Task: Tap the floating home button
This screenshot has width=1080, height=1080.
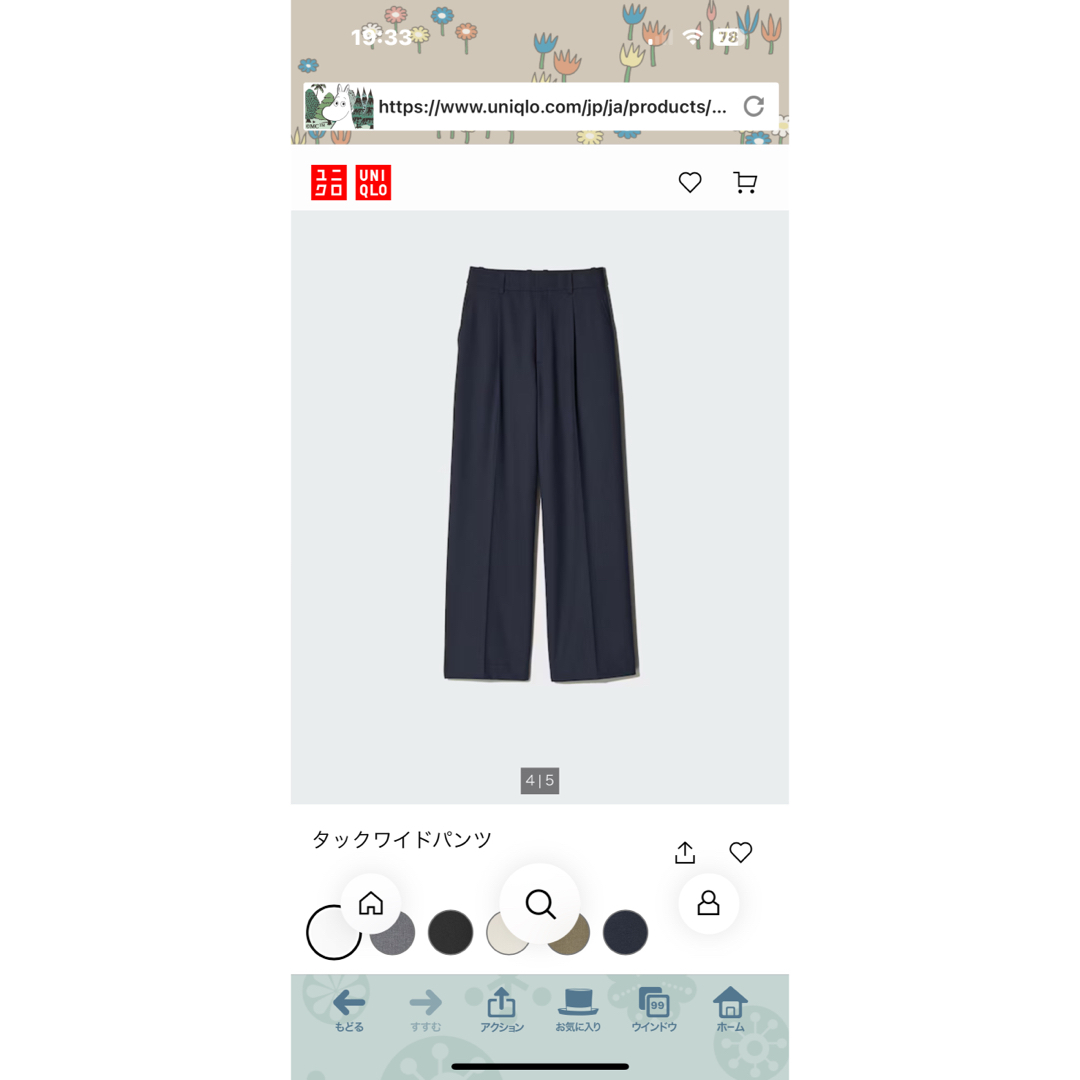Action: [371, 903]
